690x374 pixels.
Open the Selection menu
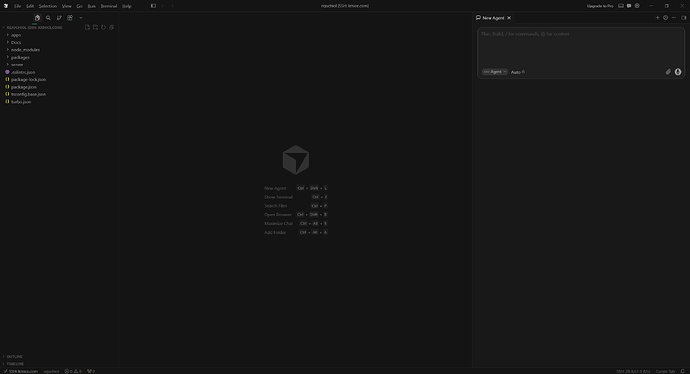[48, 6]
